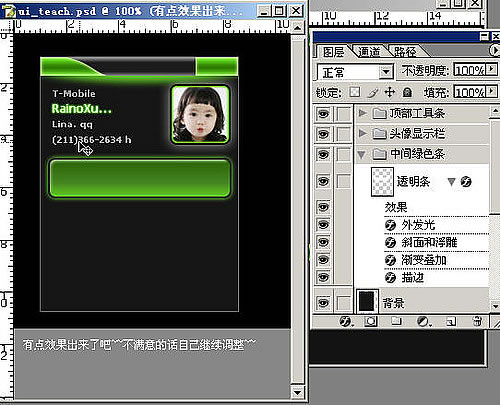Click the add layer style icon

pyautogui.click(x=346, y=321)
